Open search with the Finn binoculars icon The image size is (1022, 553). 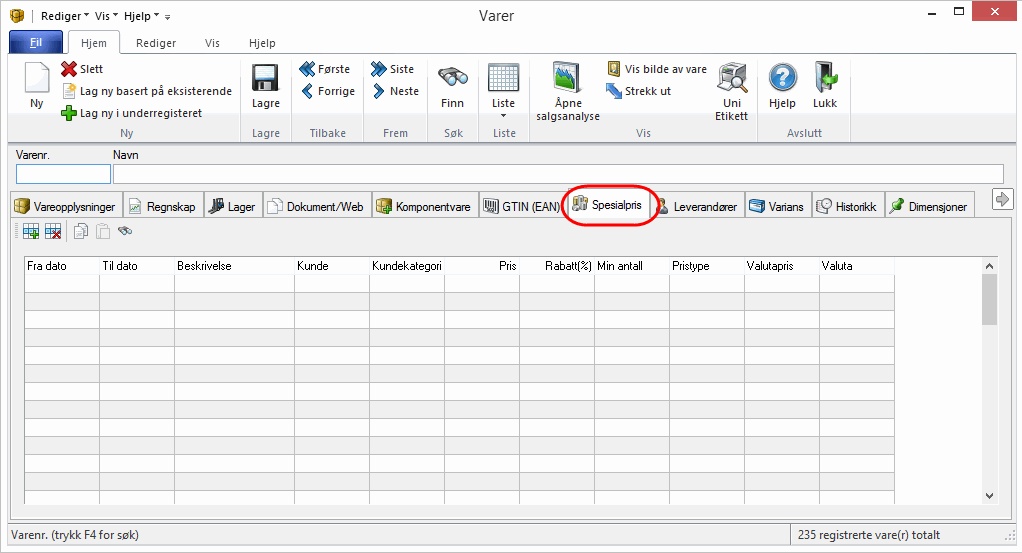click(453, 80)
